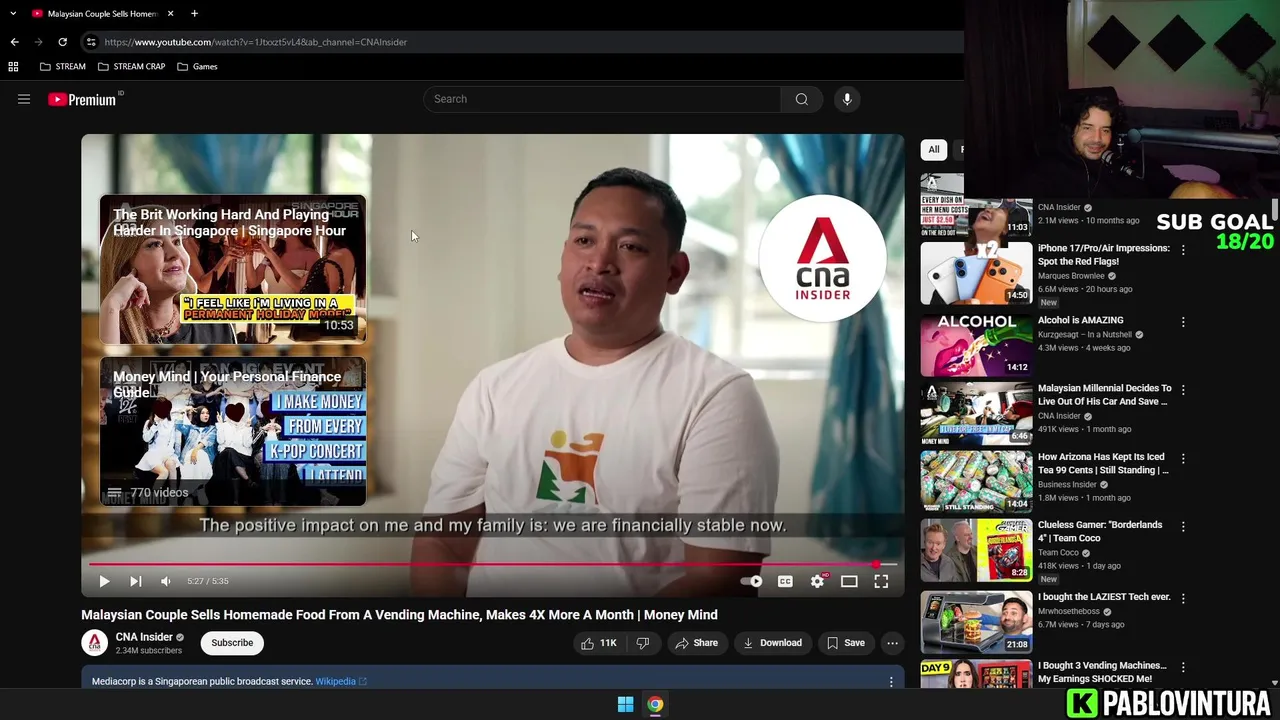Open the YouTube hamburger guide menu
Screen dimensions: 1280x720
click(24, 99)
